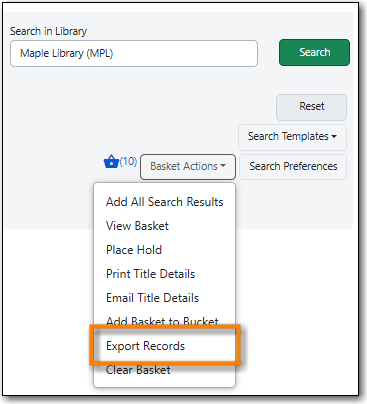Choose Clear Basket option
This screenshot has width=367, height=404.
click(165, 370)
